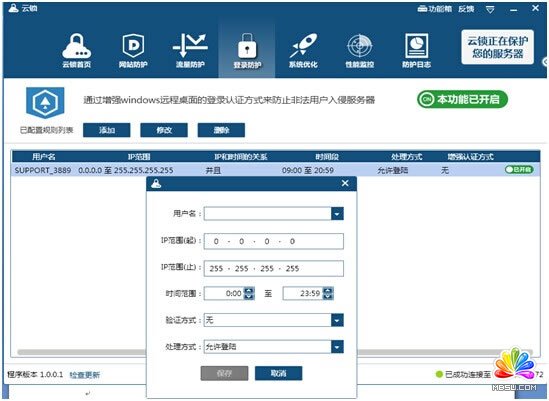Open the title bar dropdown menu triangle
Screen dimensions: 549x401
(490, 10)
